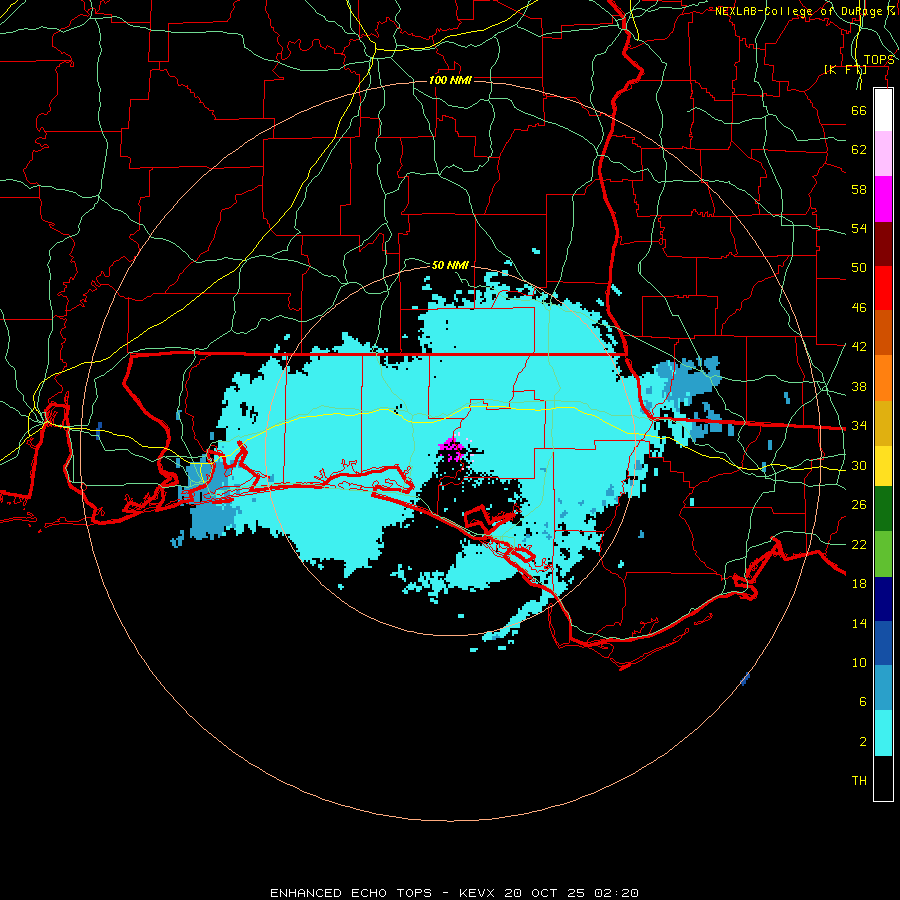900x900 pixels.
Task: Click the light pink legend swatch
Action: pyautogui.click(x=883, y=154)
